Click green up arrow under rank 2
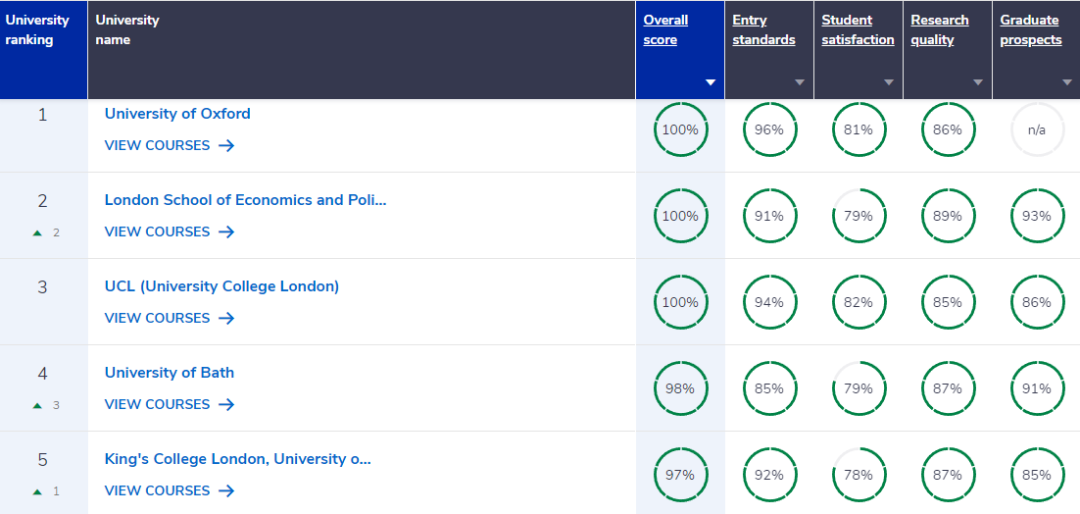The image size is (1080, 514). pos(38,233)
